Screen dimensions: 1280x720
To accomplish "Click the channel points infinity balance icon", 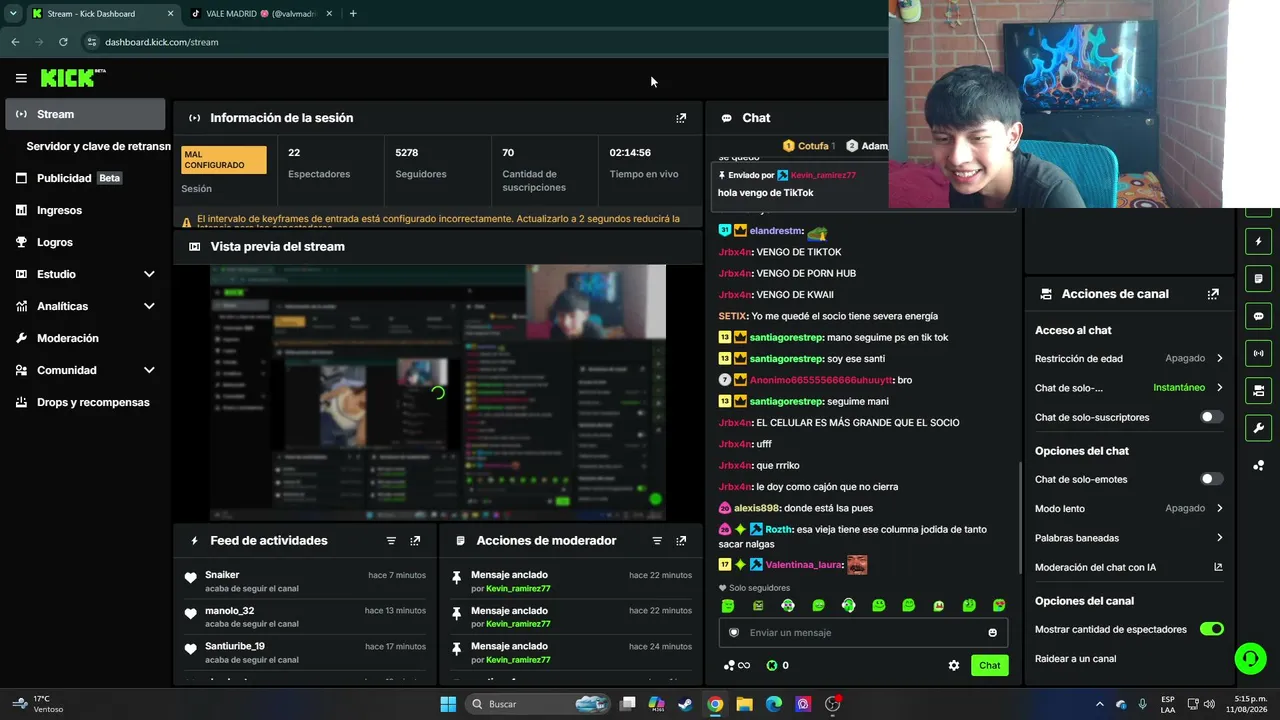I will click(736, 665).
